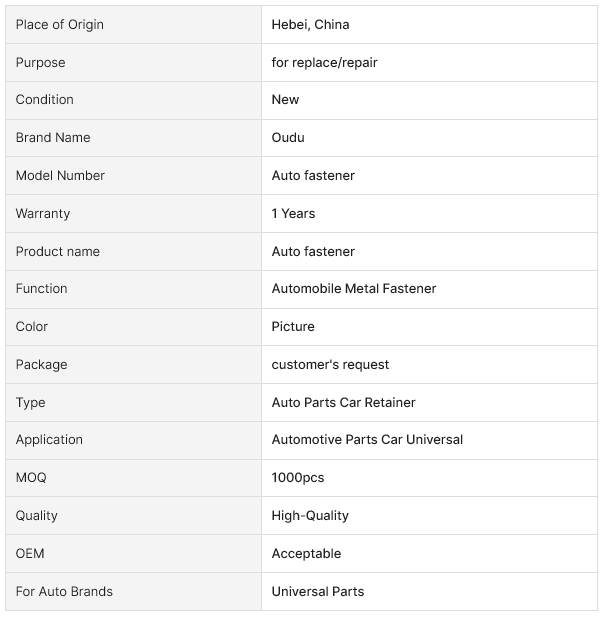This screenshot has height=617, width=603.
Task: Click the 'High-Quality' quality value
Action: point(310,515)
